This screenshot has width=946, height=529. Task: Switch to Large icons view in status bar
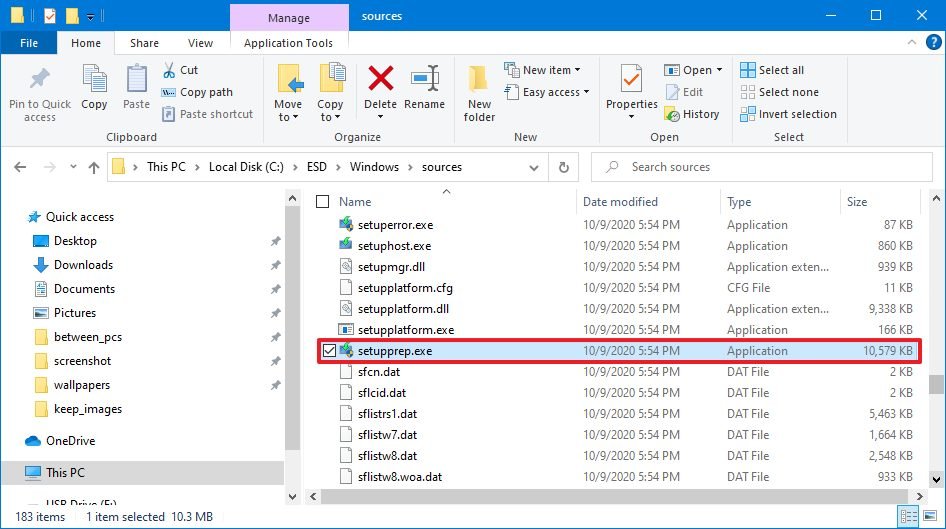click(930, 516)
